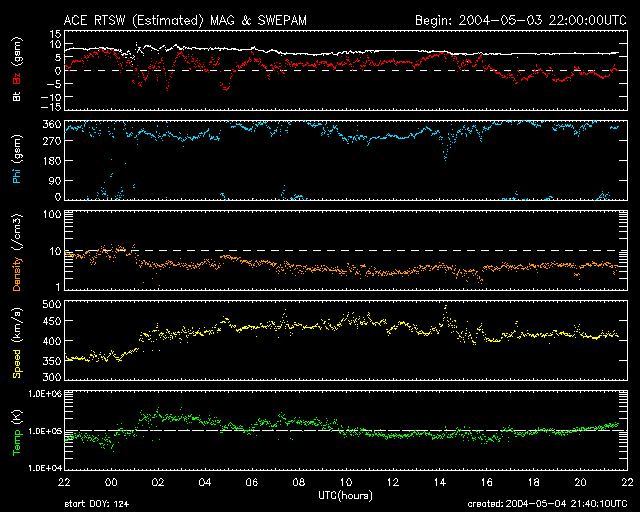Image resolution: width=640 pixels, height=512 pixels.
Task: Click the -15 tick on the Bt Bz axis
Action: pos(51,107)
